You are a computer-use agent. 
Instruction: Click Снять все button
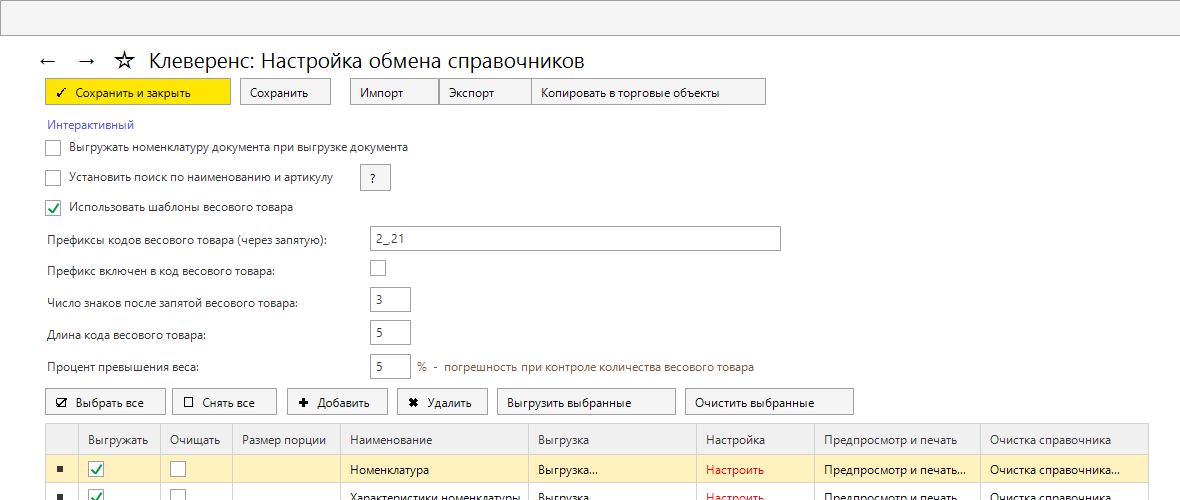[x=224, y=401]
